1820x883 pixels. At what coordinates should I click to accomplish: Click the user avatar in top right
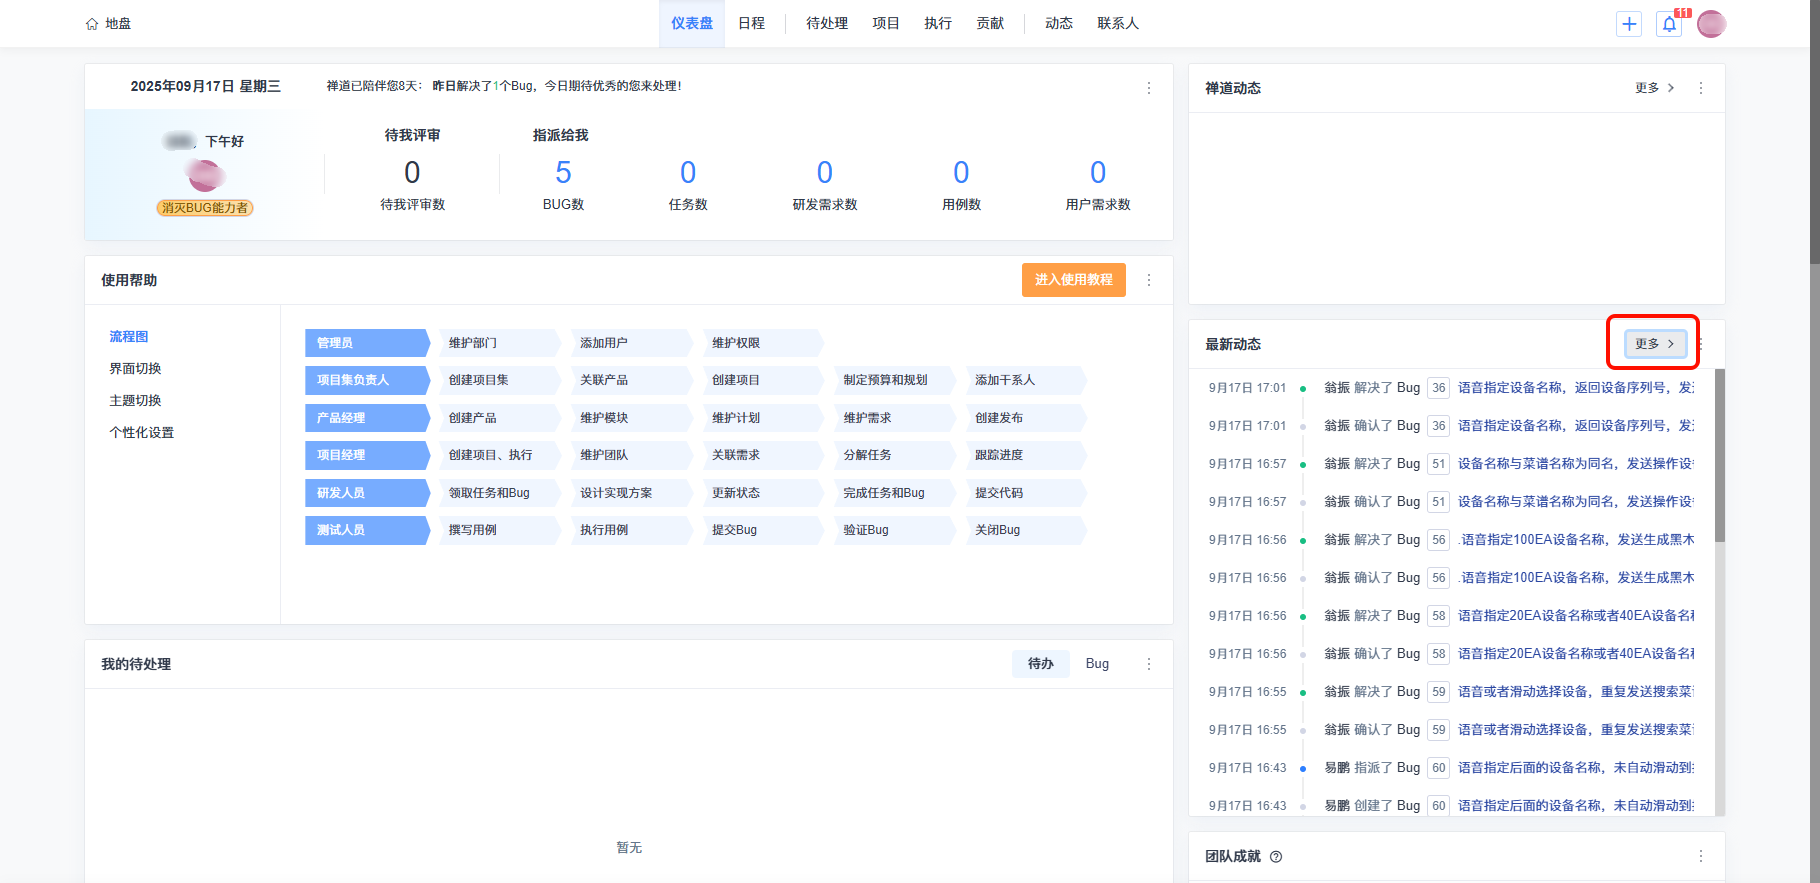click(x=1711, y=24)
